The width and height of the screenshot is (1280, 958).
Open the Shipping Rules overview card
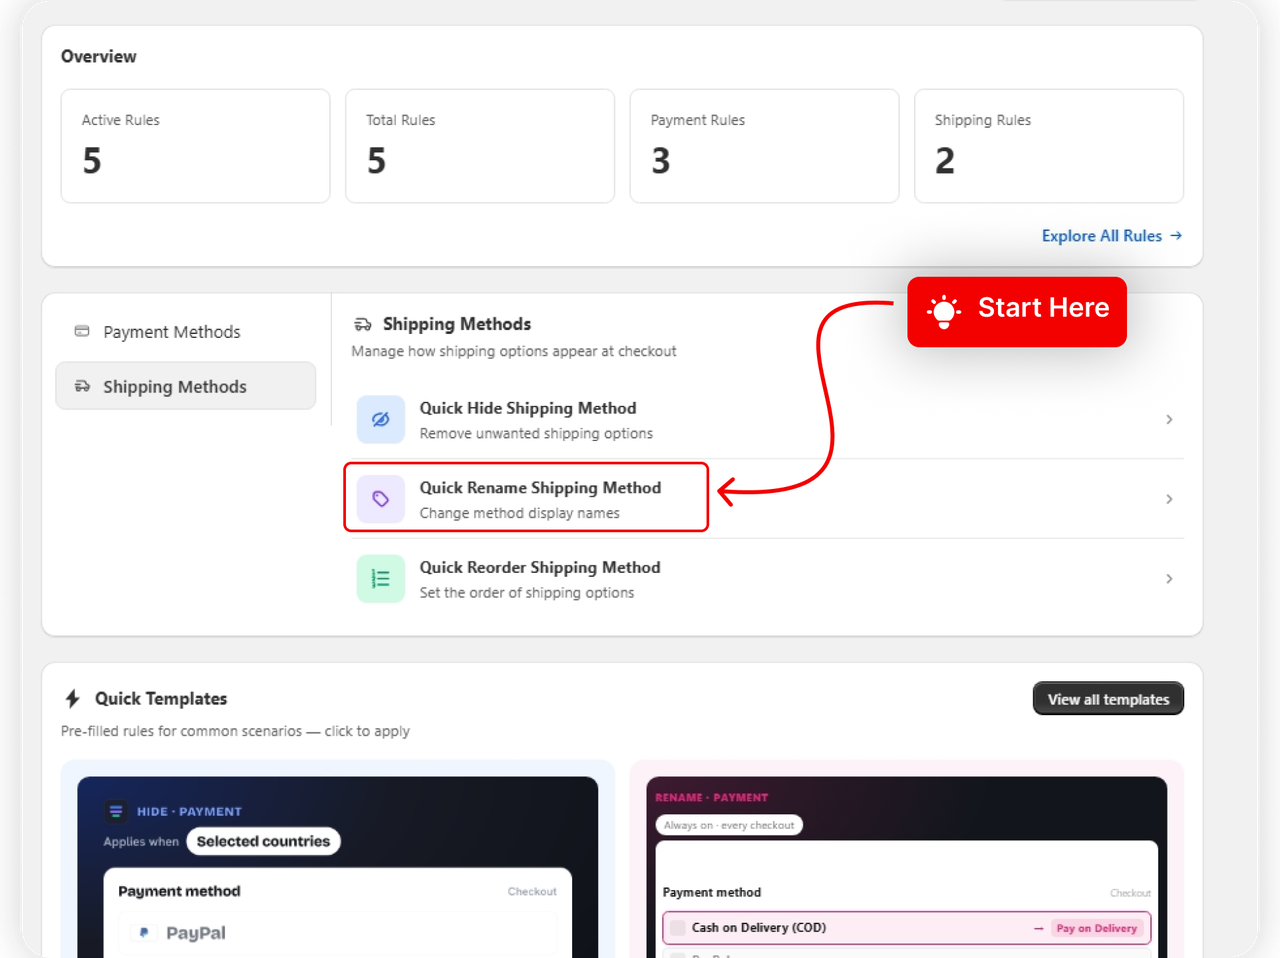(x=1049, y=146)
